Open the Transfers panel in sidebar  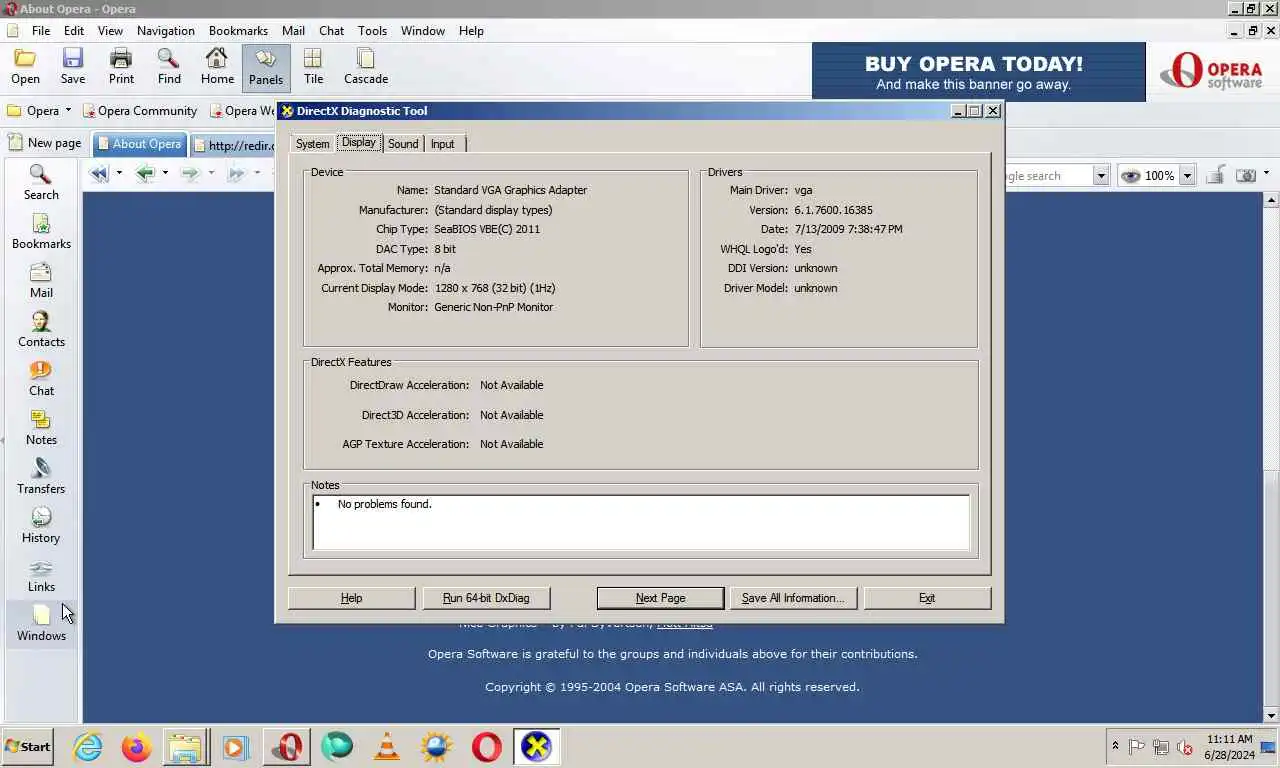pyautogui.click(x=41, y=477)
